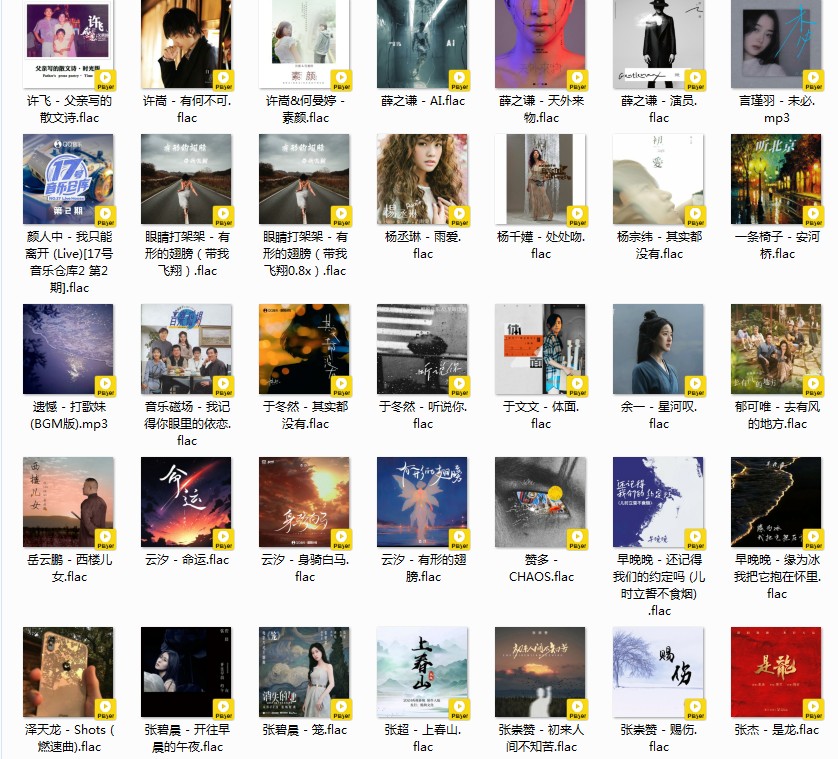Click the Player icon on 云汐 - 命运.flac
Screen dimensions: 838x759
point(222,540)
